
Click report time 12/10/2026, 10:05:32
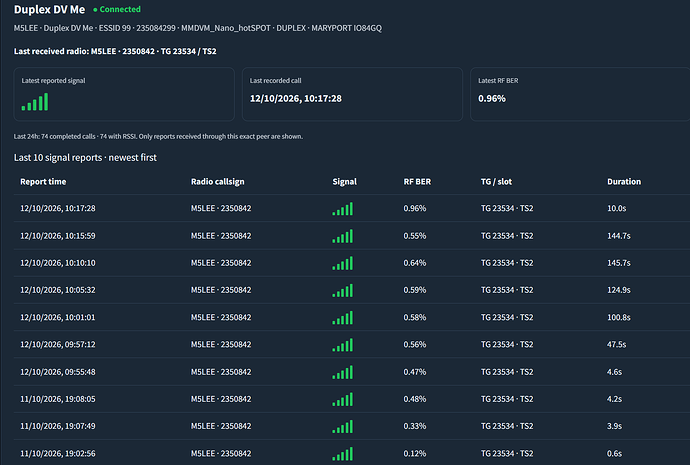58,290
